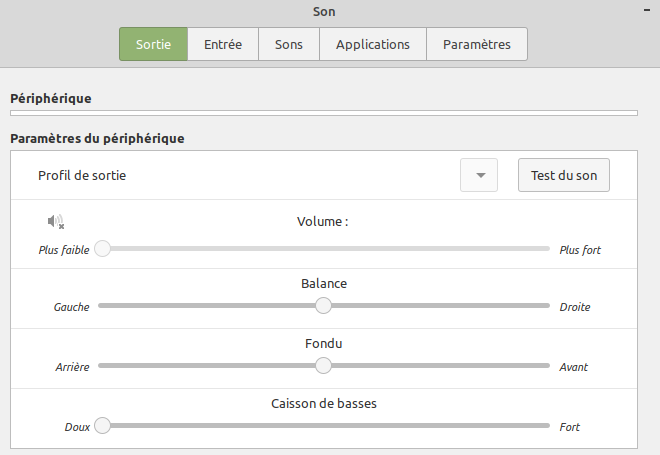Click the Droite label of Balance
Image resolution: width=660 pixels, height=455 pixels.
point(575,307)
